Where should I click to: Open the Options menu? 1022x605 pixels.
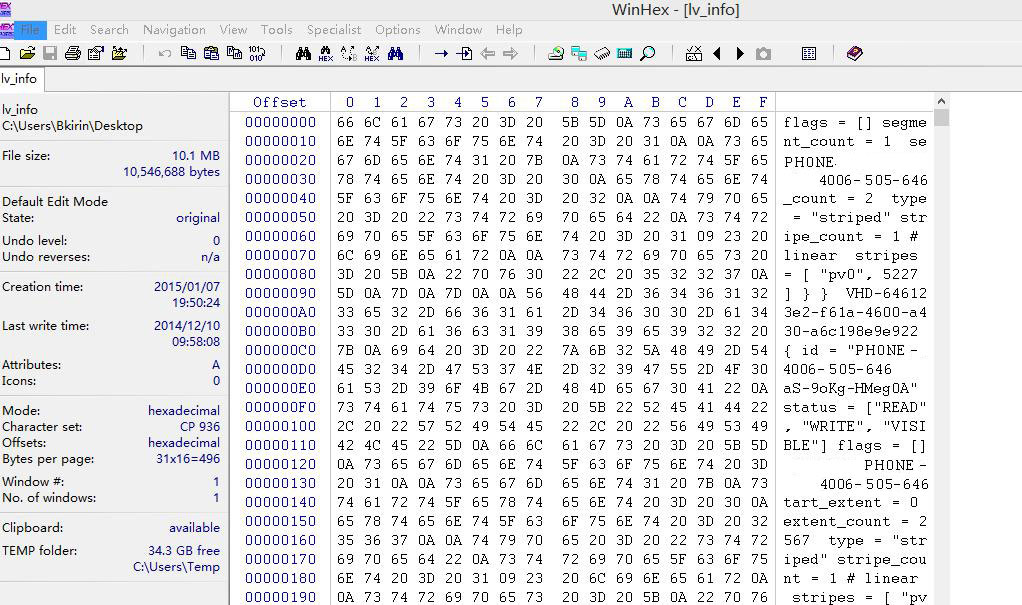(x=398, y=29)
